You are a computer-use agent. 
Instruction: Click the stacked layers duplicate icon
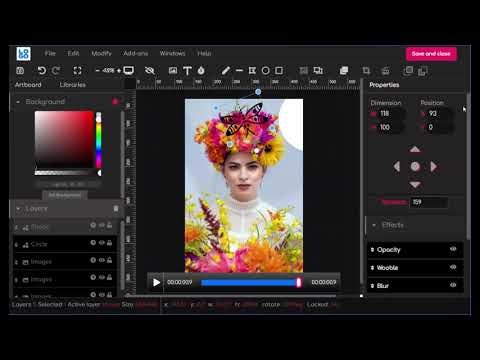(344, 70)
